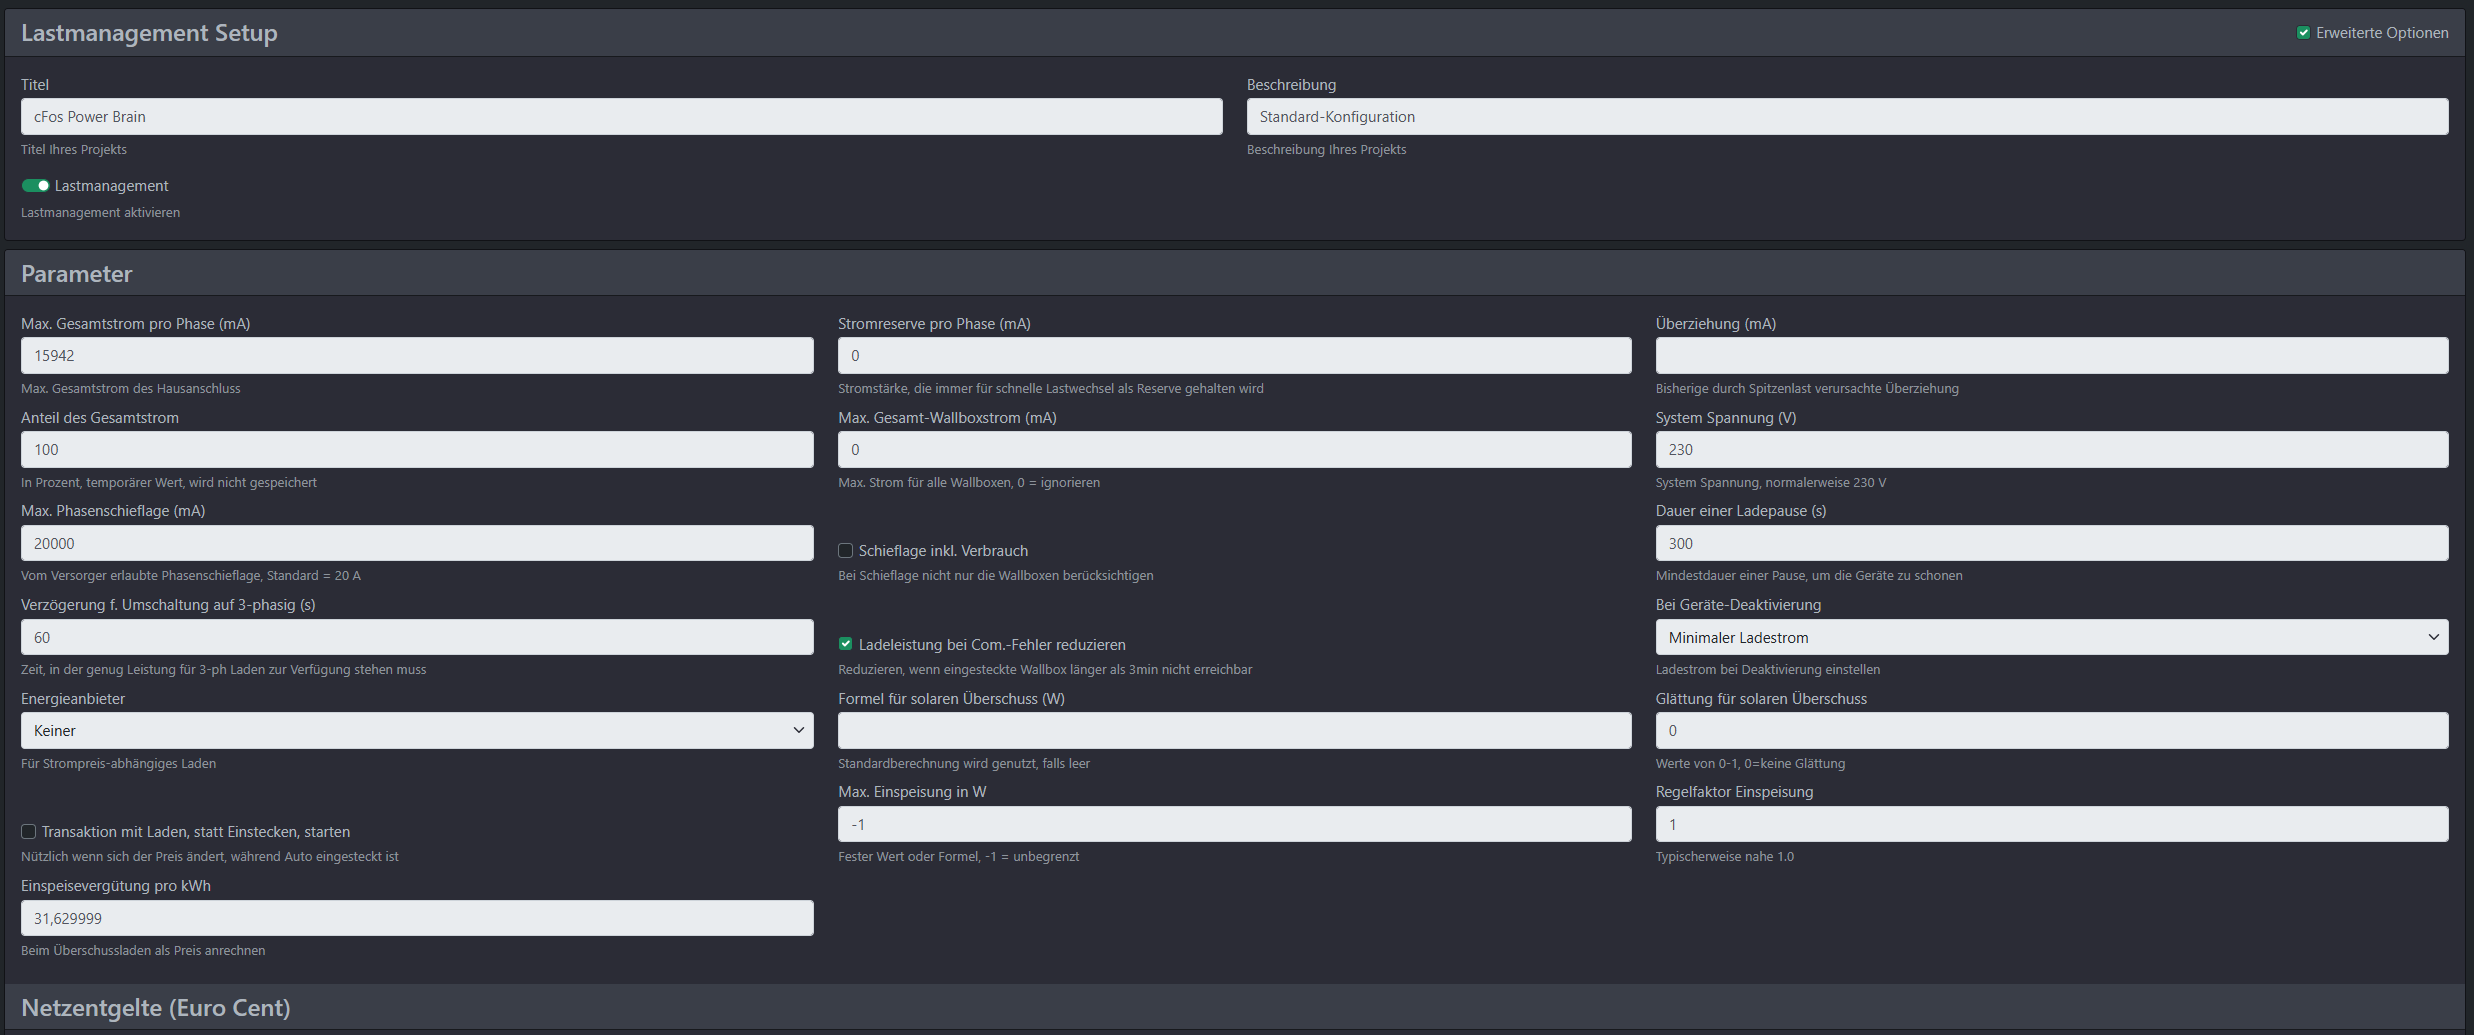Open the Energieanbieter dropdown
Image resolution: width=2474 pixels, height=1035 pixels.
(417, 731)
